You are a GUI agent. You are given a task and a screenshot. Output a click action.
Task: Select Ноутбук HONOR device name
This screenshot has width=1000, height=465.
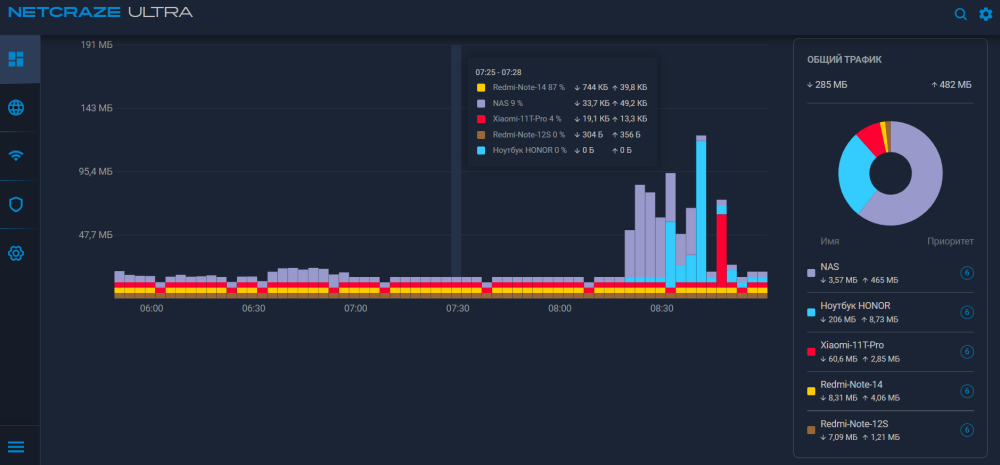pyautogui.click(x=855, y=306)
